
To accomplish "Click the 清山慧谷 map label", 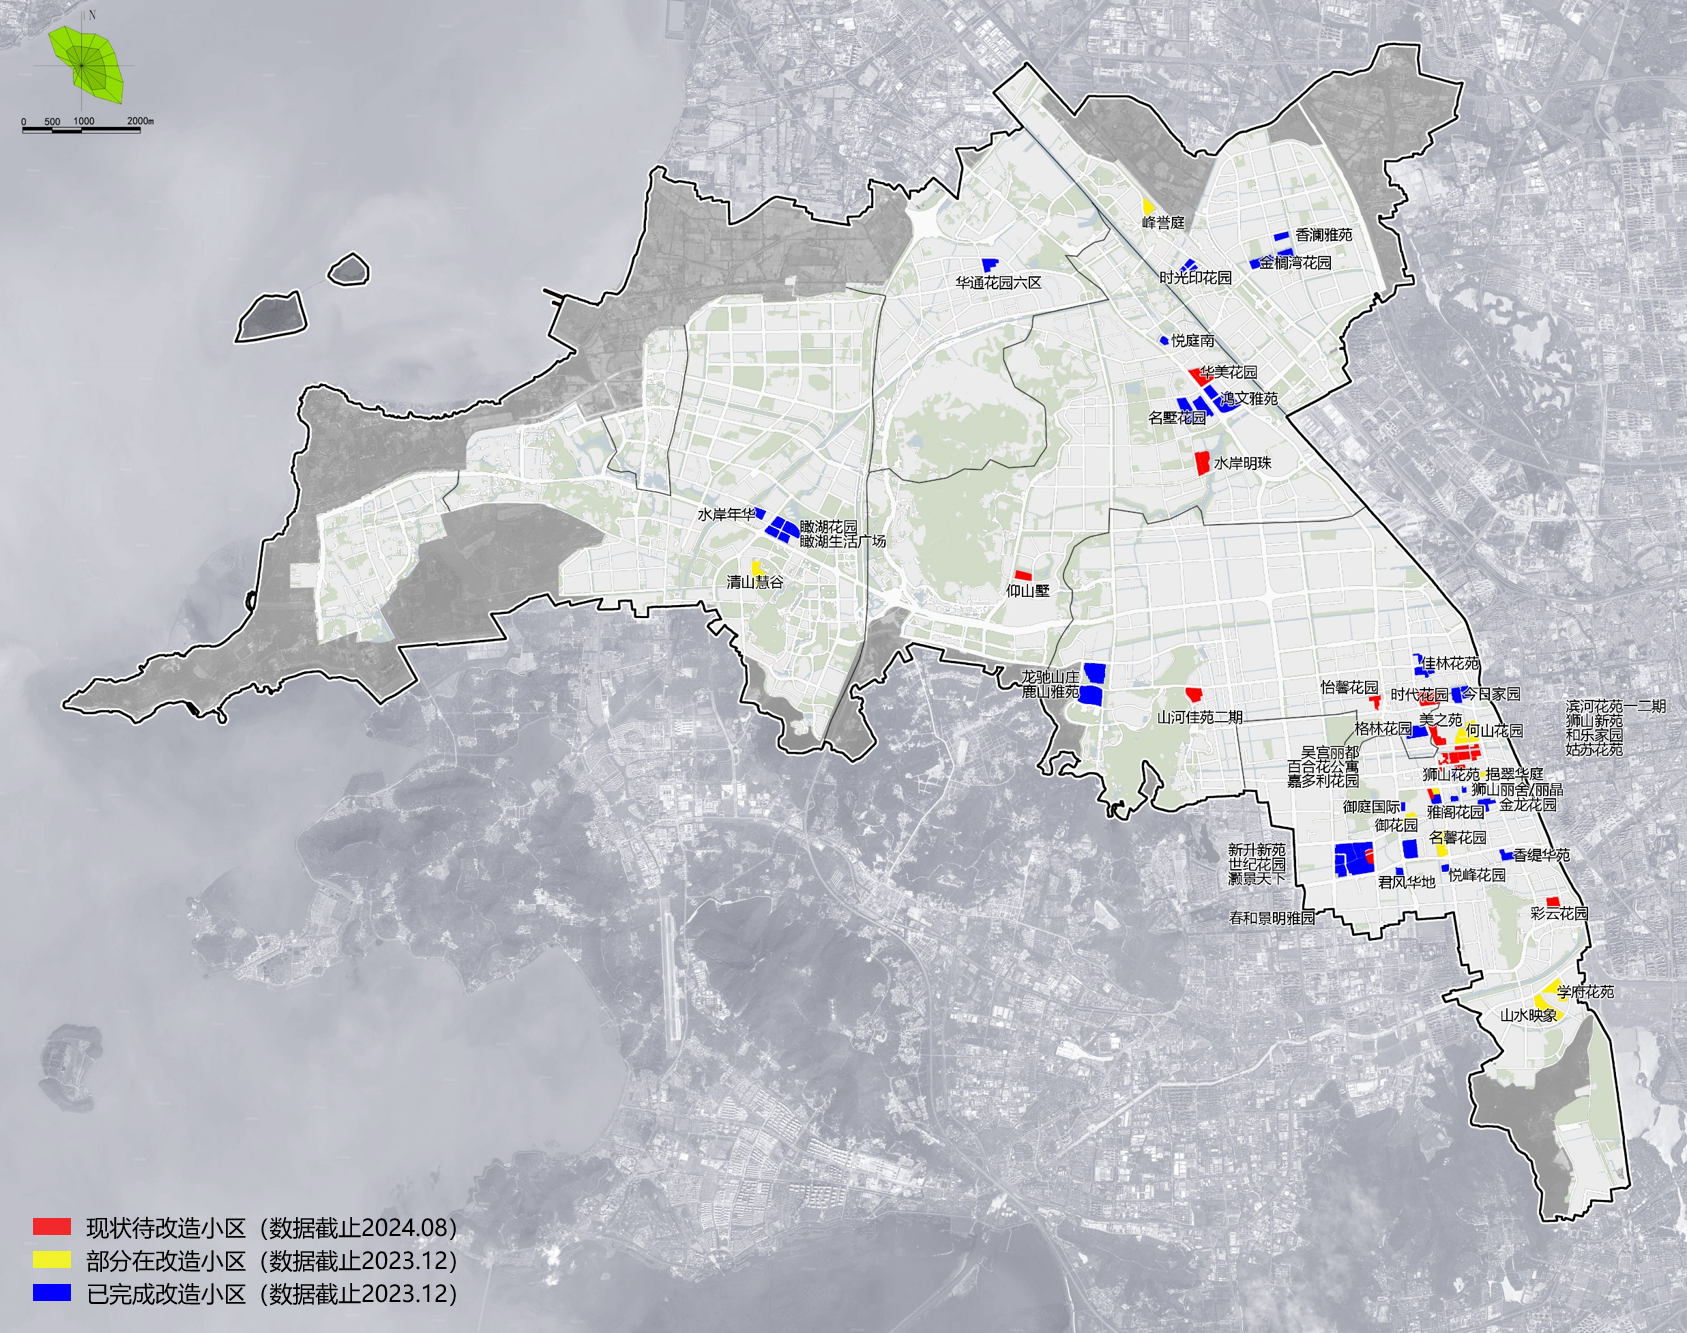I will (754, 582).
